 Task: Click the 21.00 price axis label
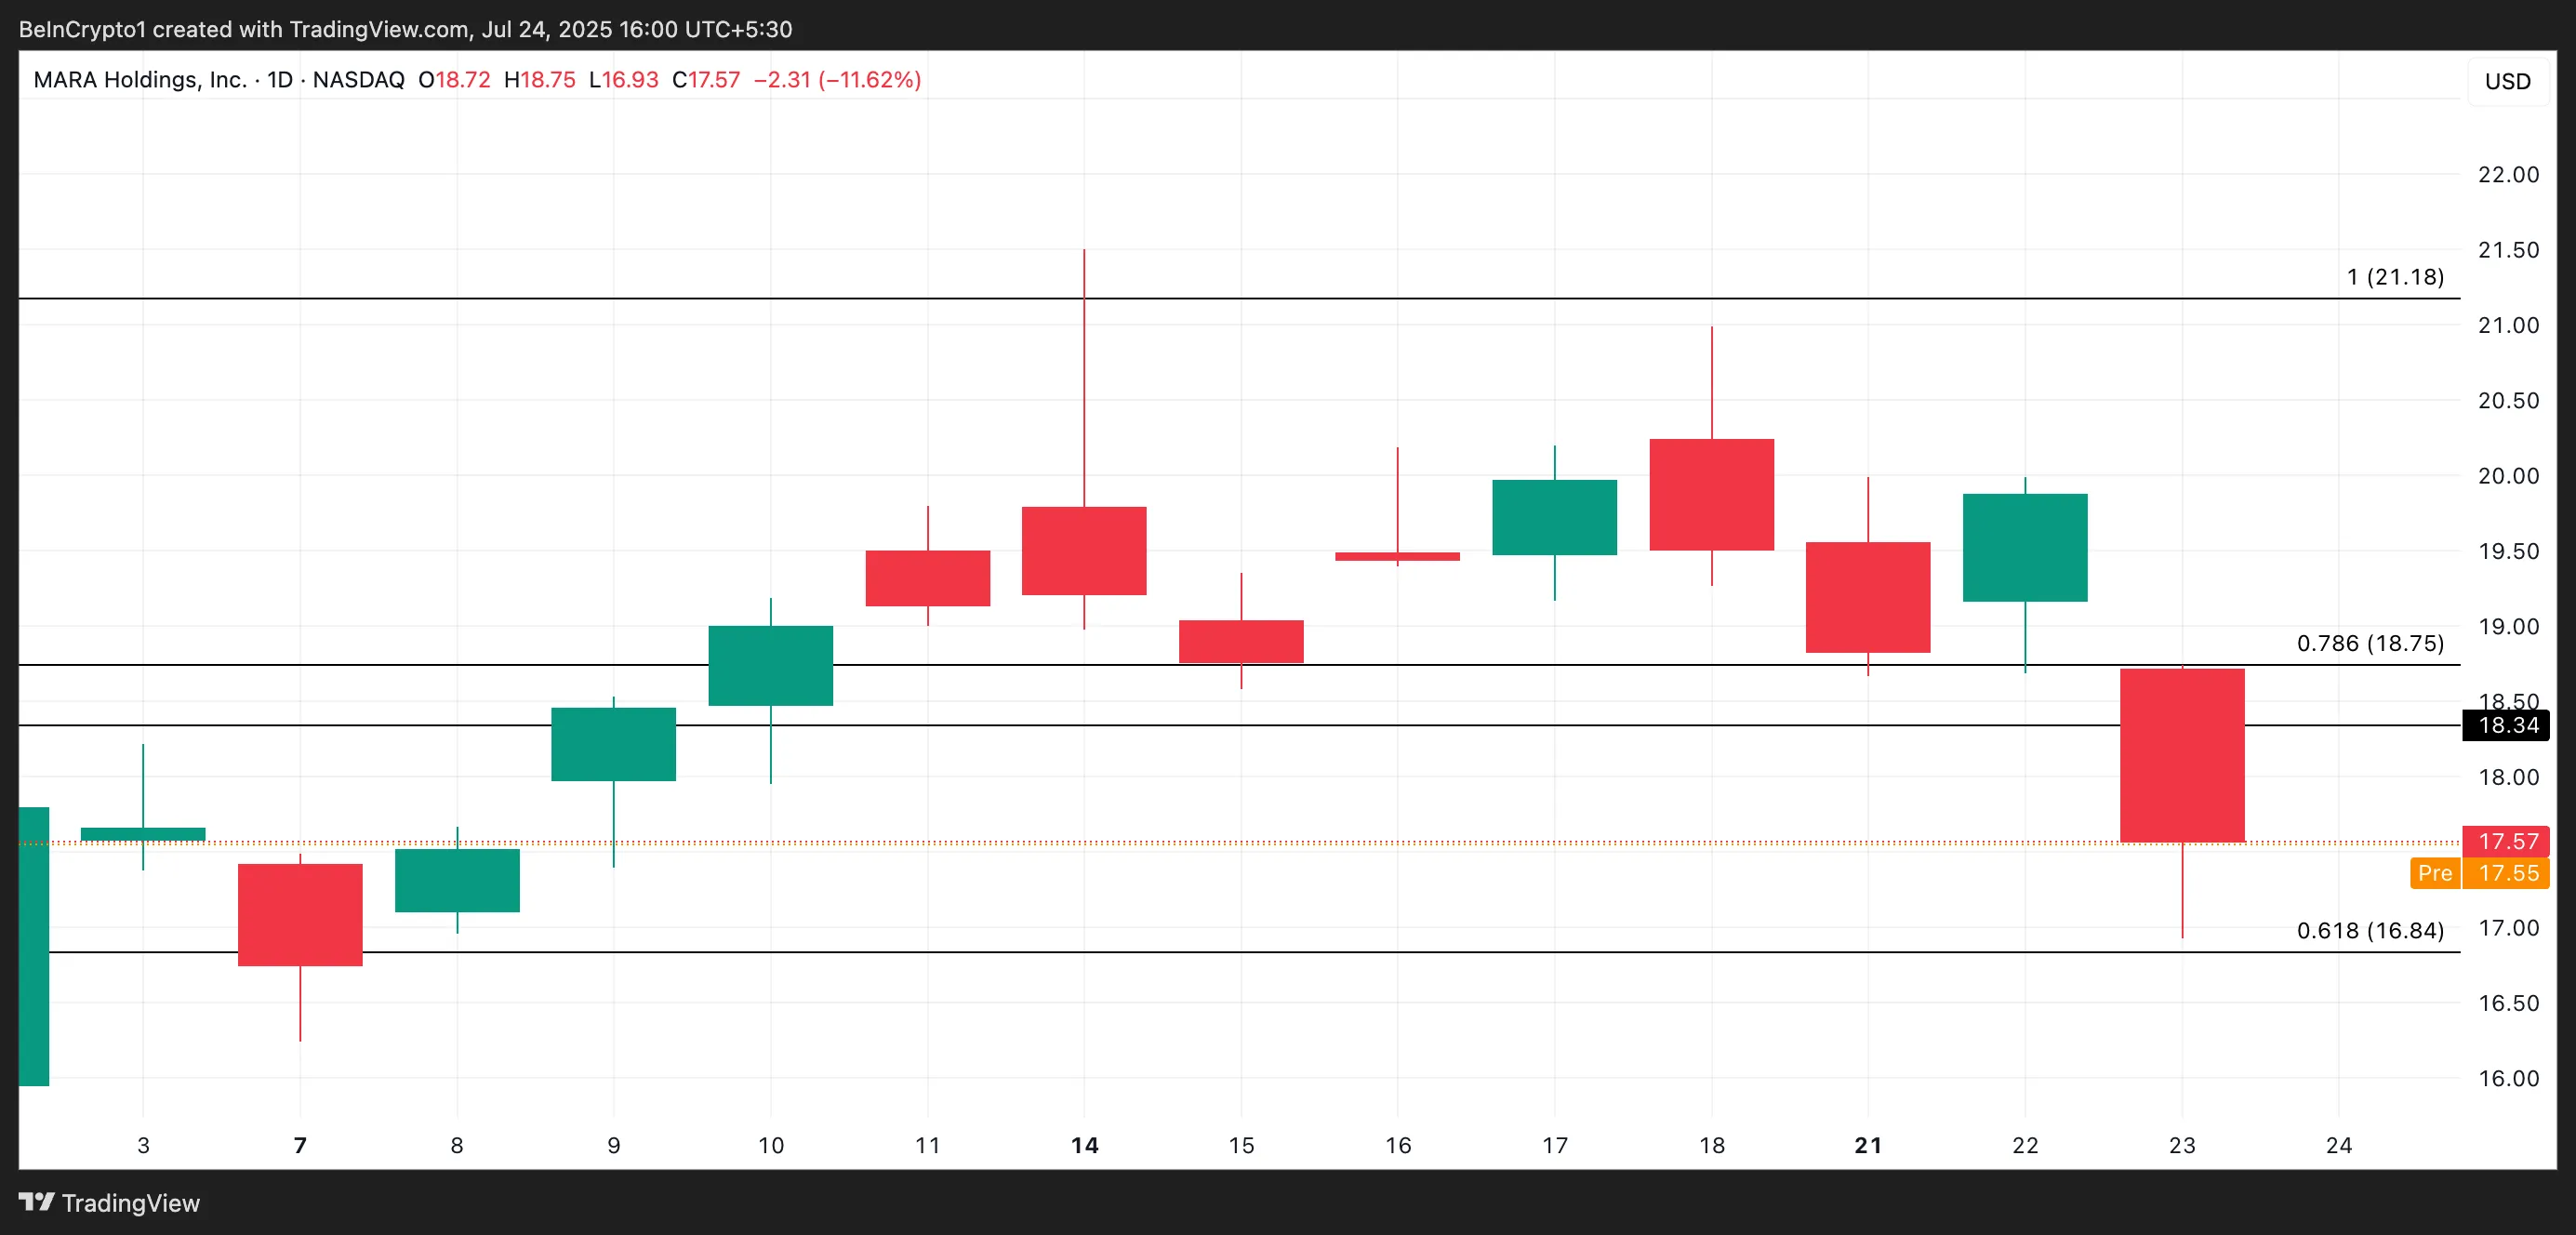point(2508,325)
